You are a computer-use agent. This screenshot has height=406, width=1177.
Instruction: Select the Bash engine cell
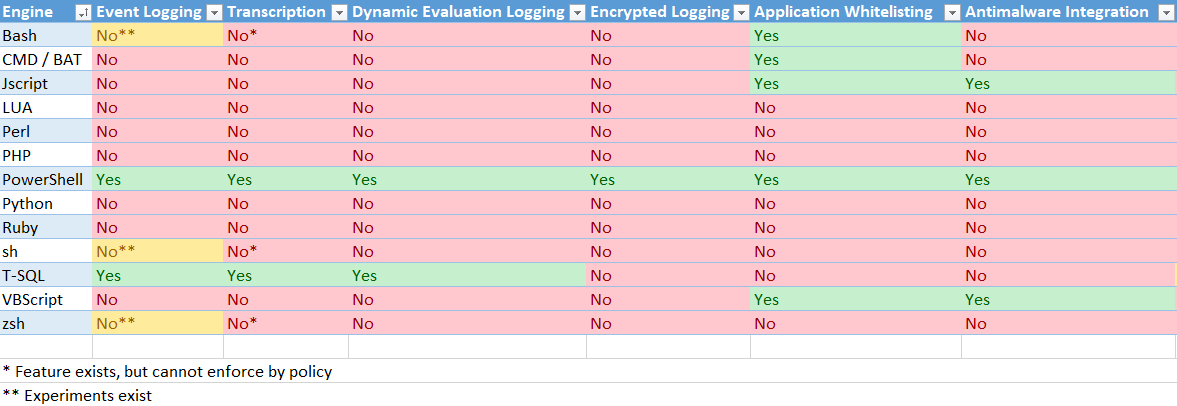point(46,35)
